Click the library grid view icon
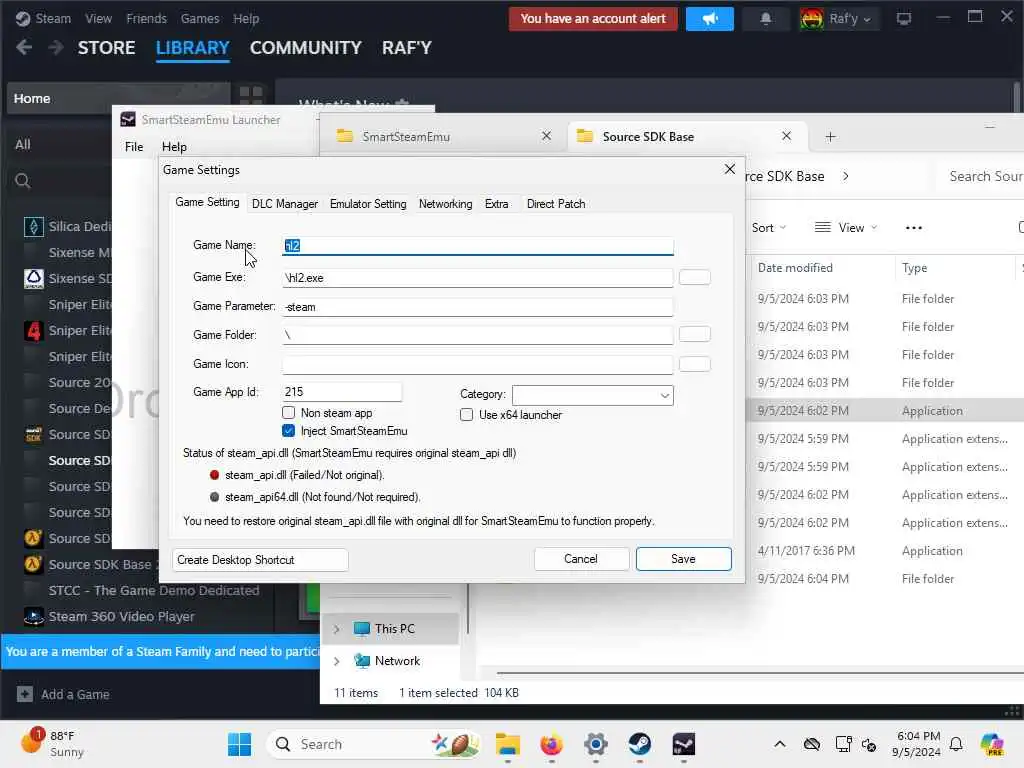 click(251, 95)
